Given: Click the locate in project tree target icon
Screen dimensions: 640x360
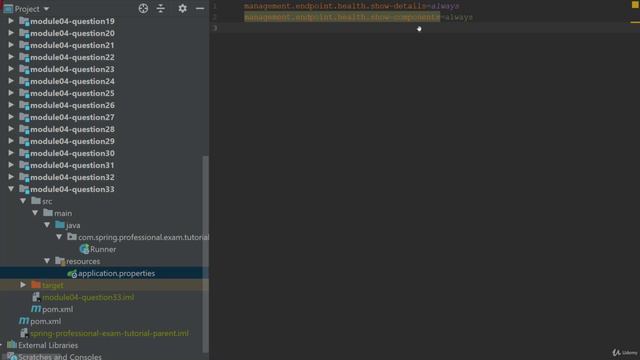Looking at the screenshot, I should click(143, 9).
